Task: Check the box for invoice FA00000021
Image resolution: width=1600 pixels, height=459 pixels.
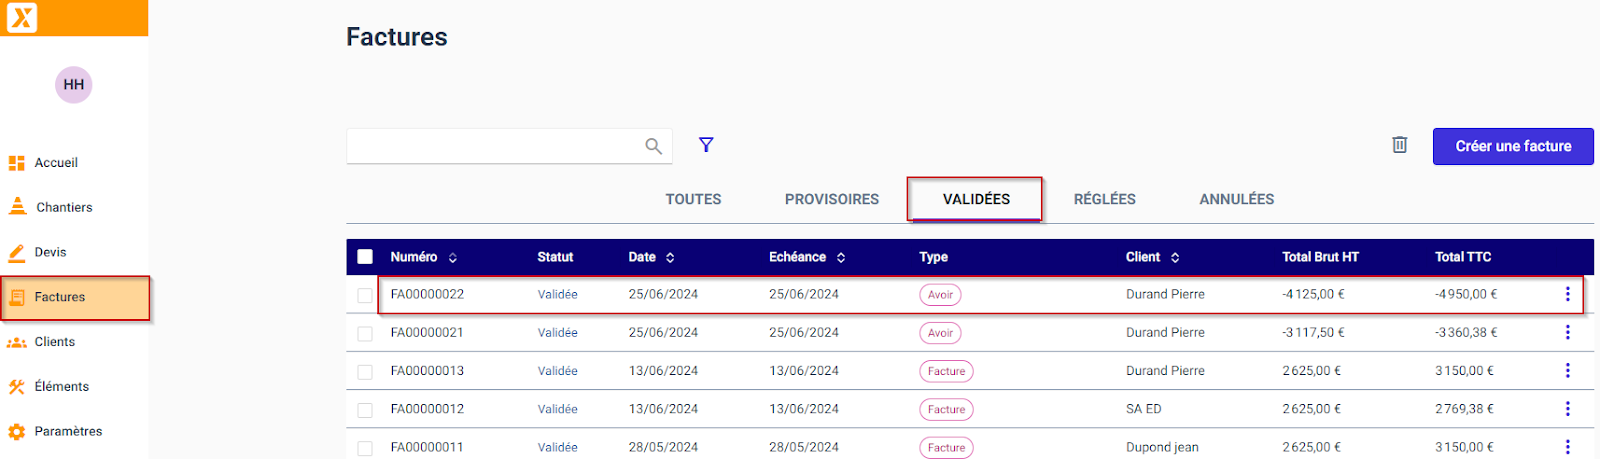Action: pyautogui.click(x=365, y=333)
